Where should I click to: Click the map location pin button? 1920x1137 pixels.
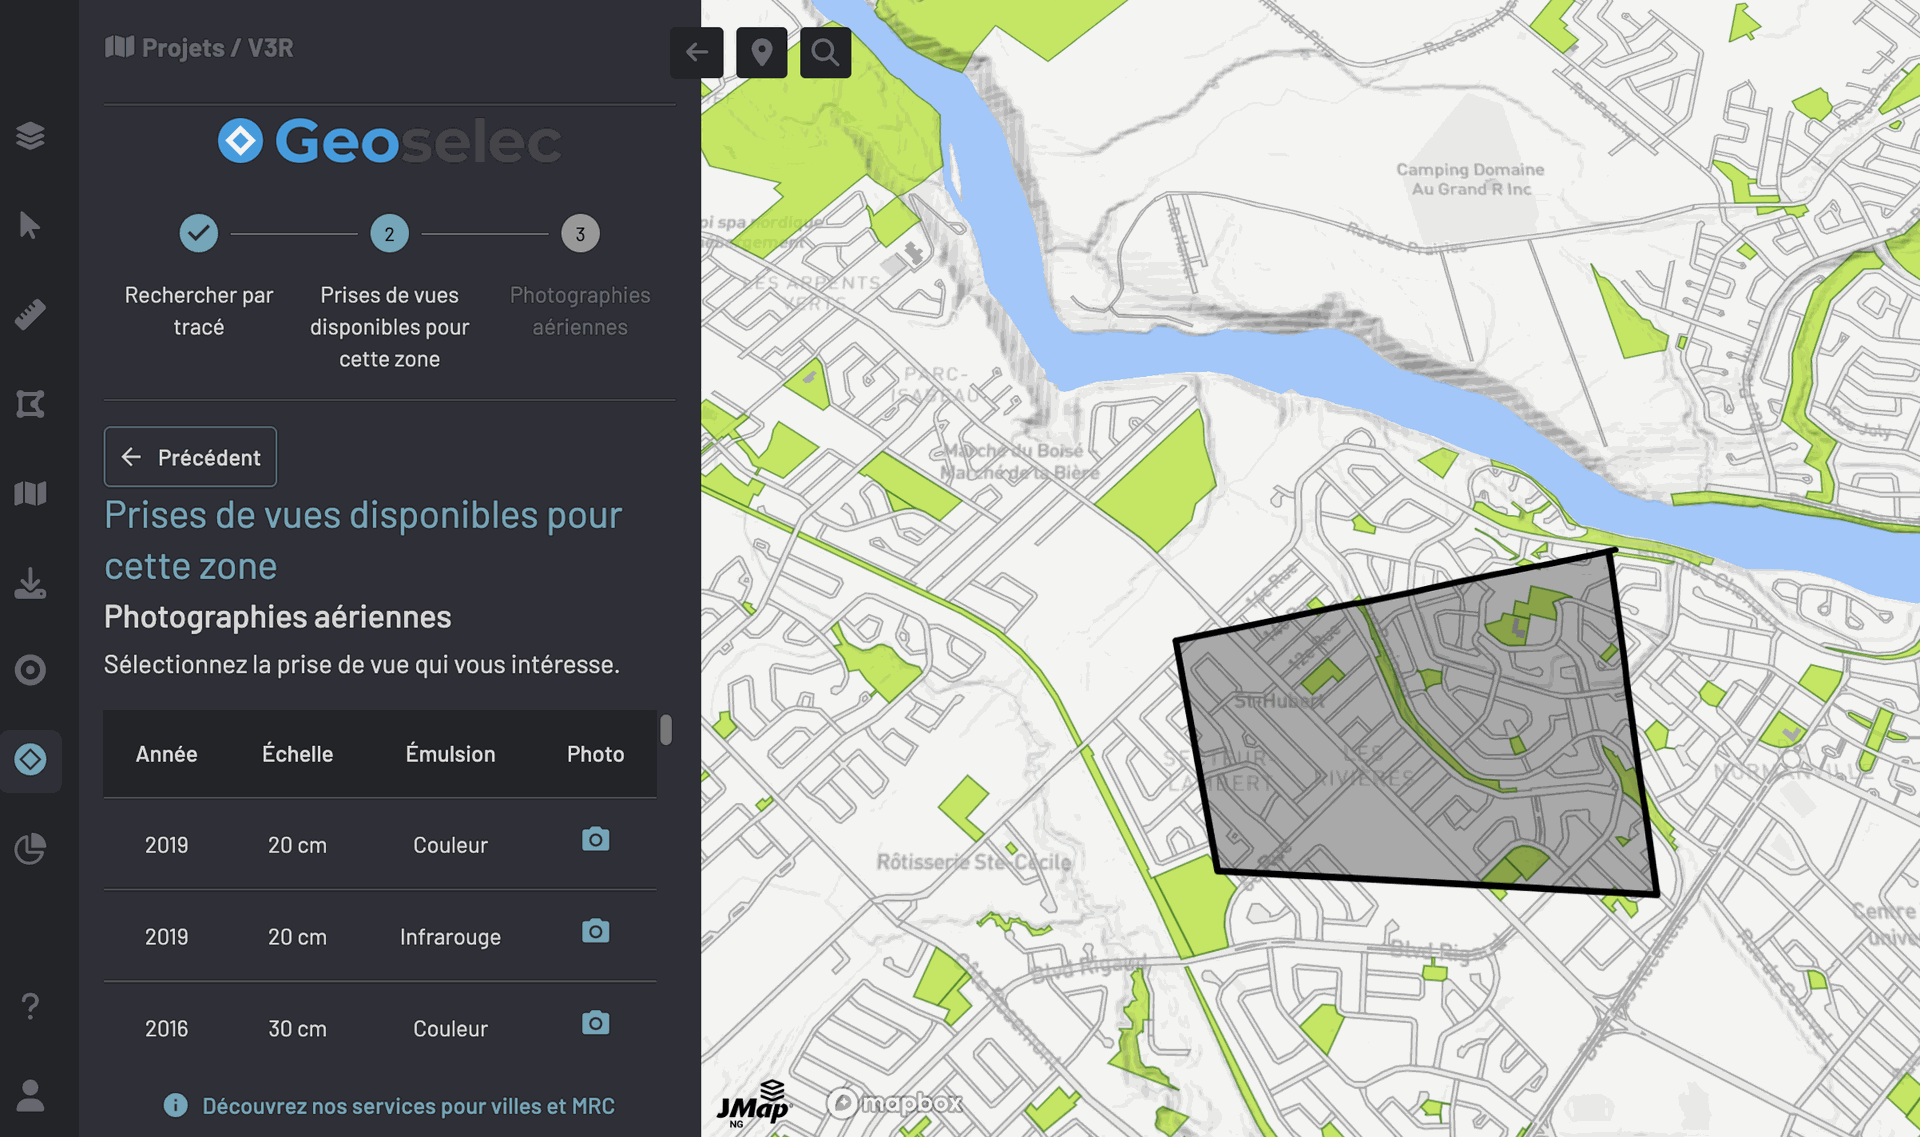761,52
